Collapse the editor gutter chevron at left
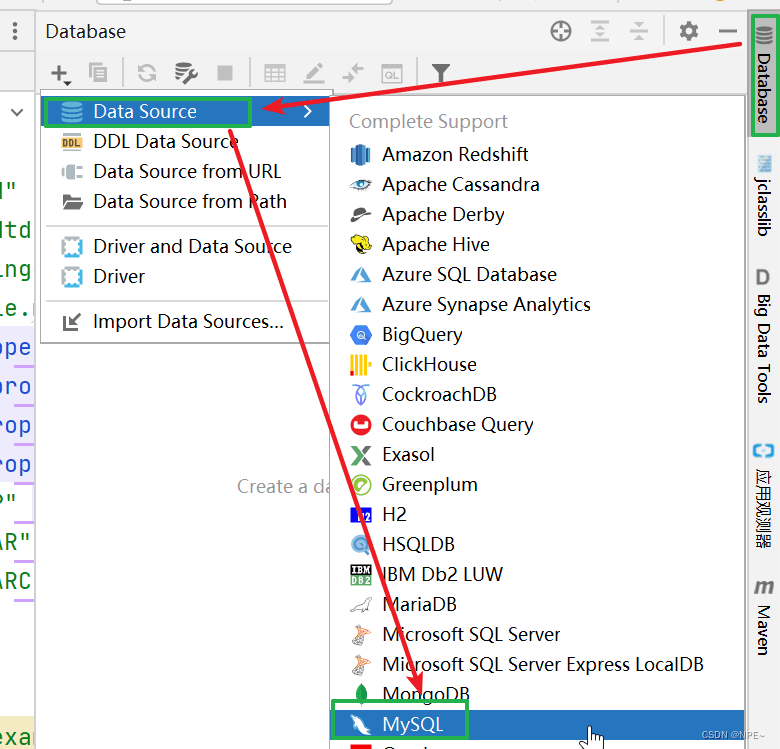The height and width of the screenshot is (749, 780). (x=17, y=112)
